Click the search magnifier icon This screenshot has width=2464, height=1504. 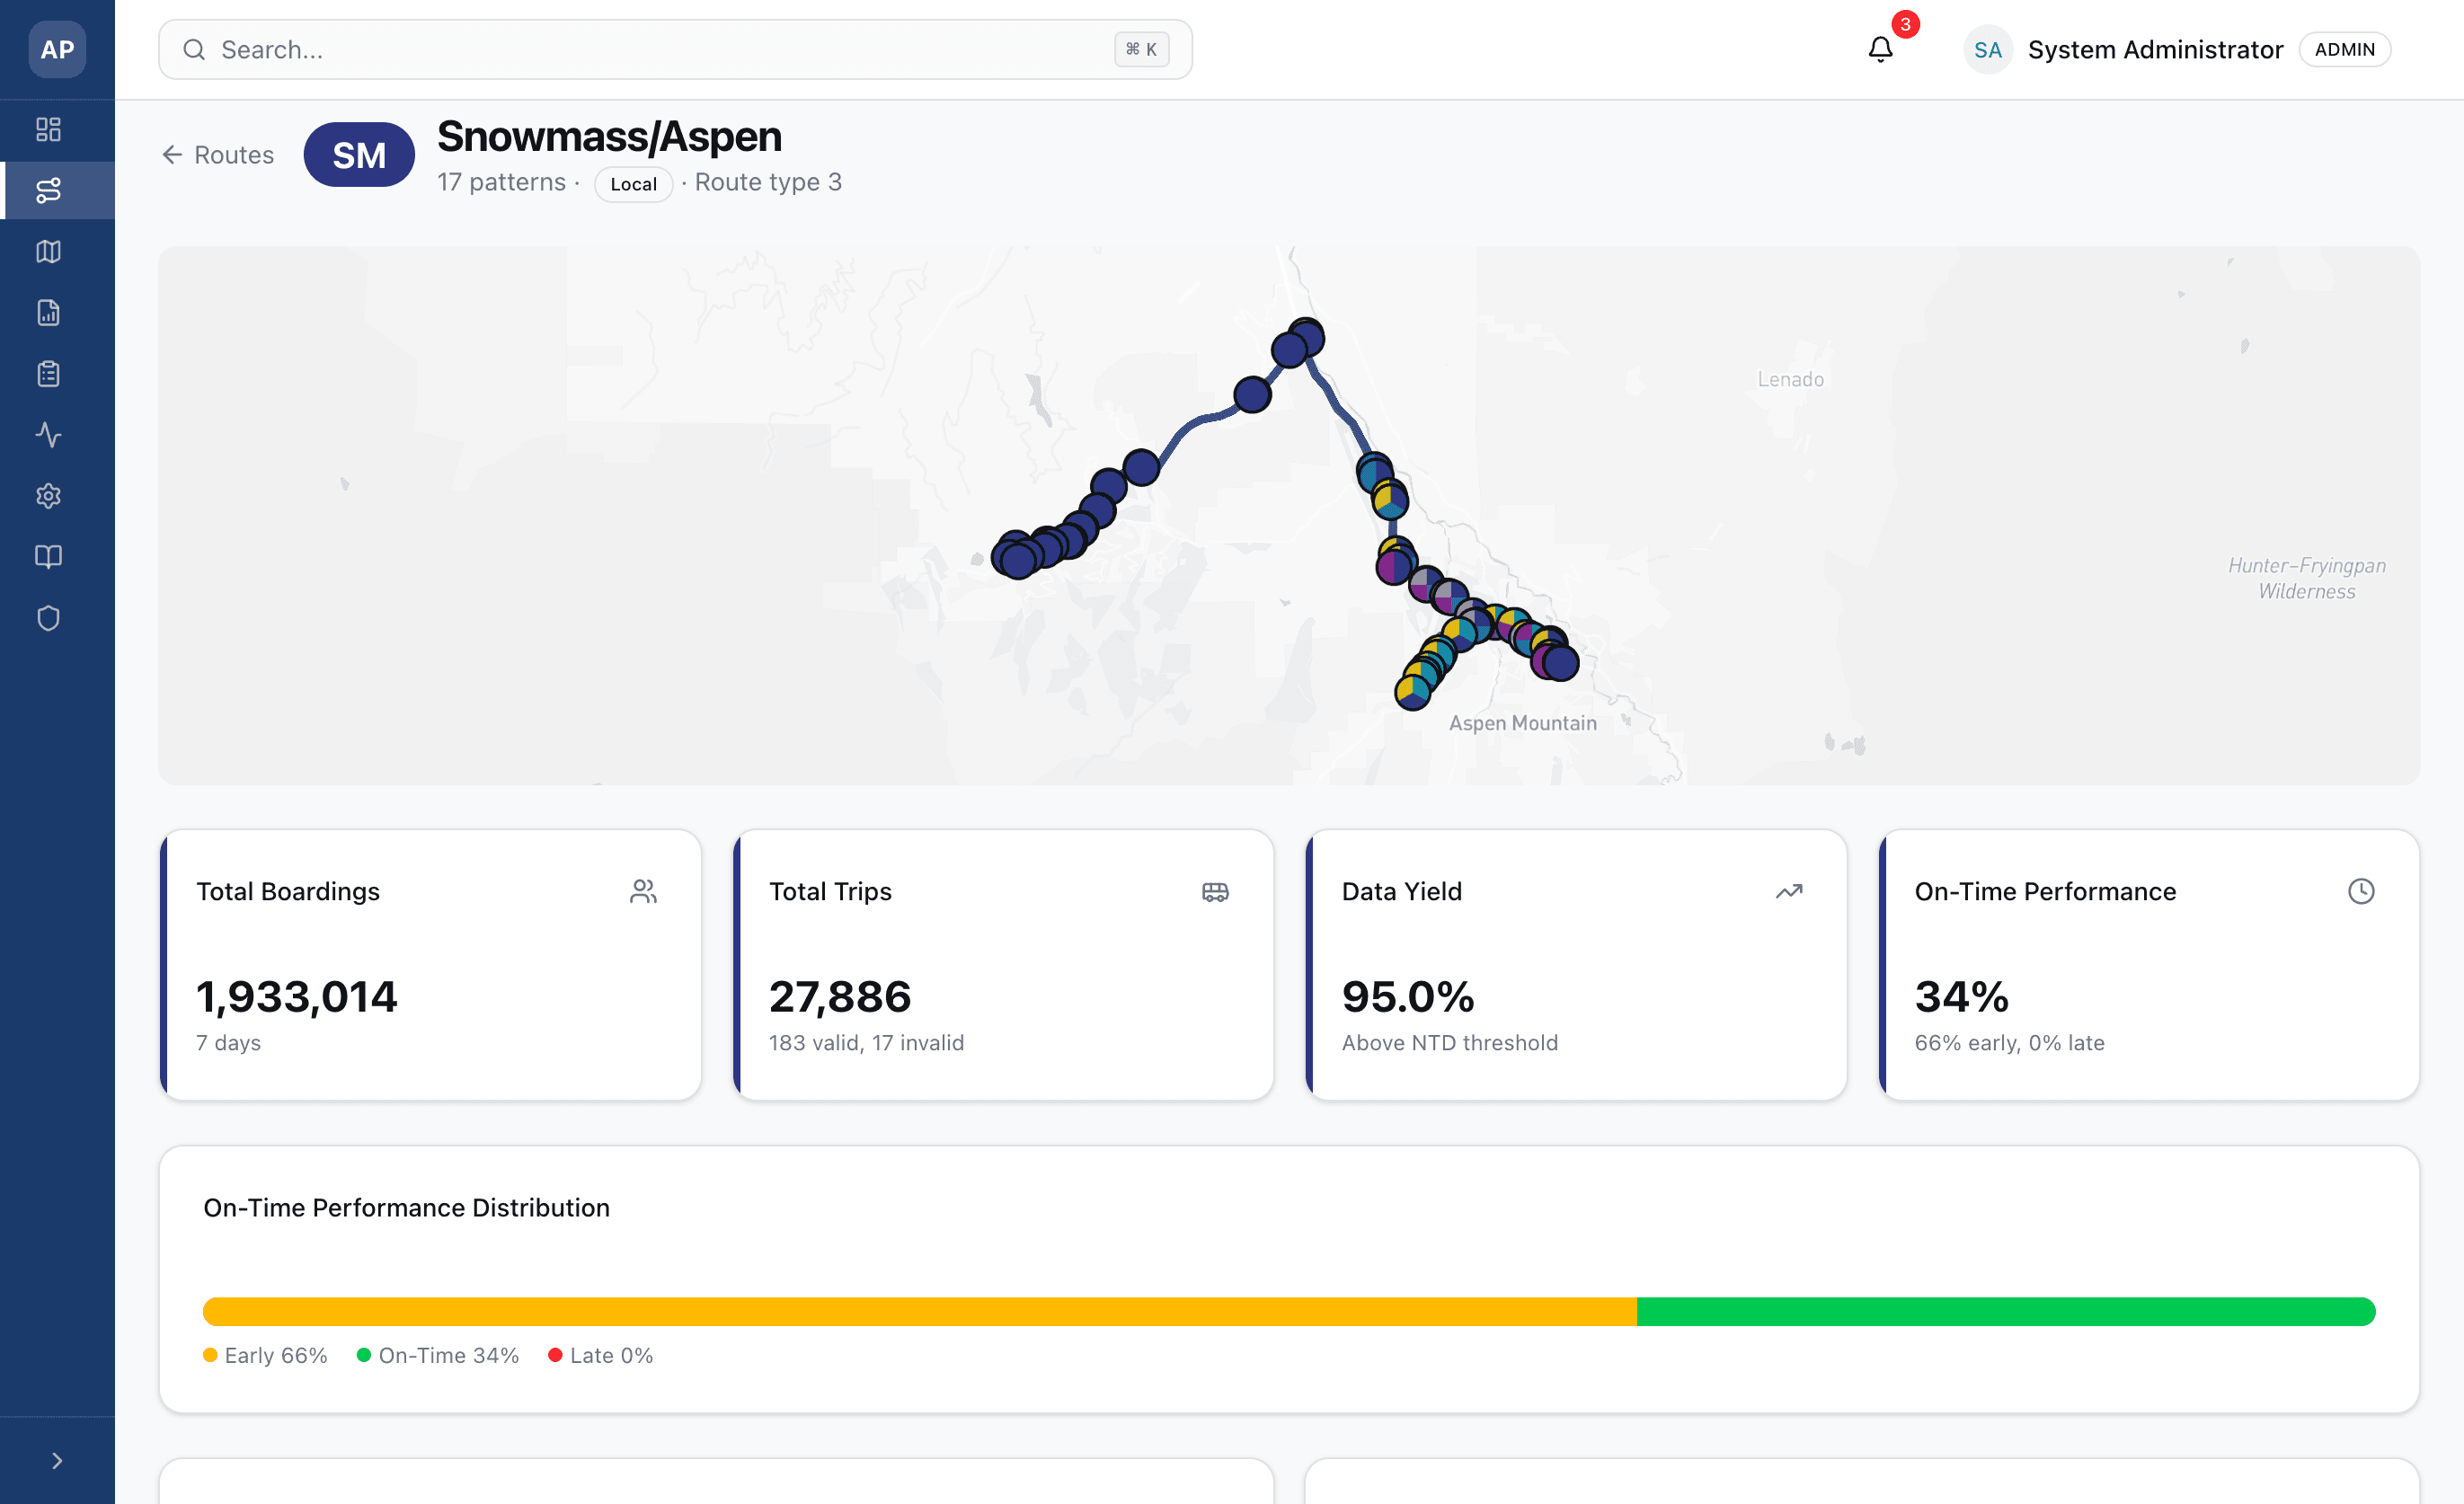click(x=194, y=50)
